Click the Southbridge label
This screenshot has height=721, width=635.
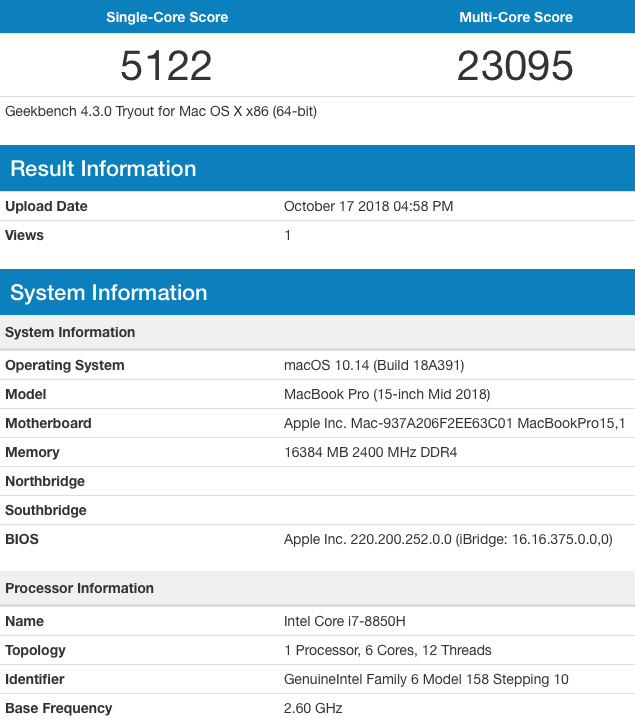(46, 510)
